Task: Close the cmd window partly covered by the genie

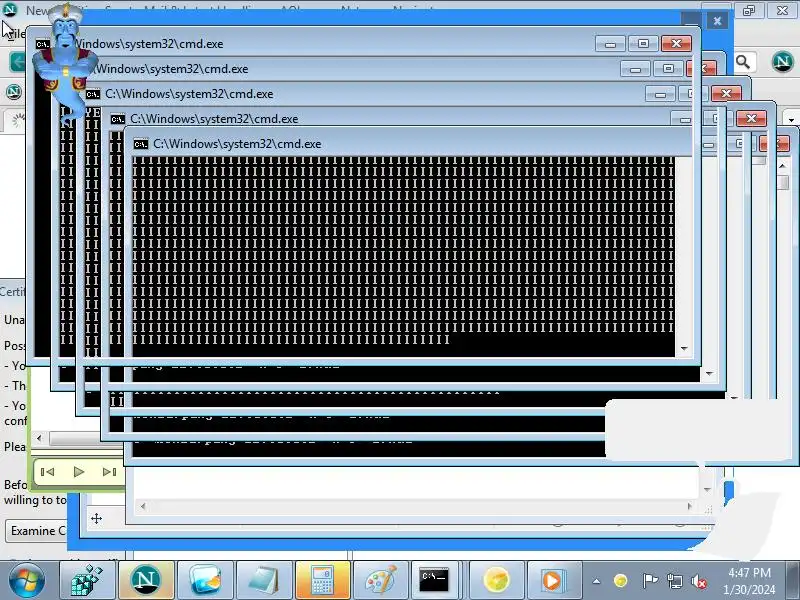Action: [x=677, y=44]
